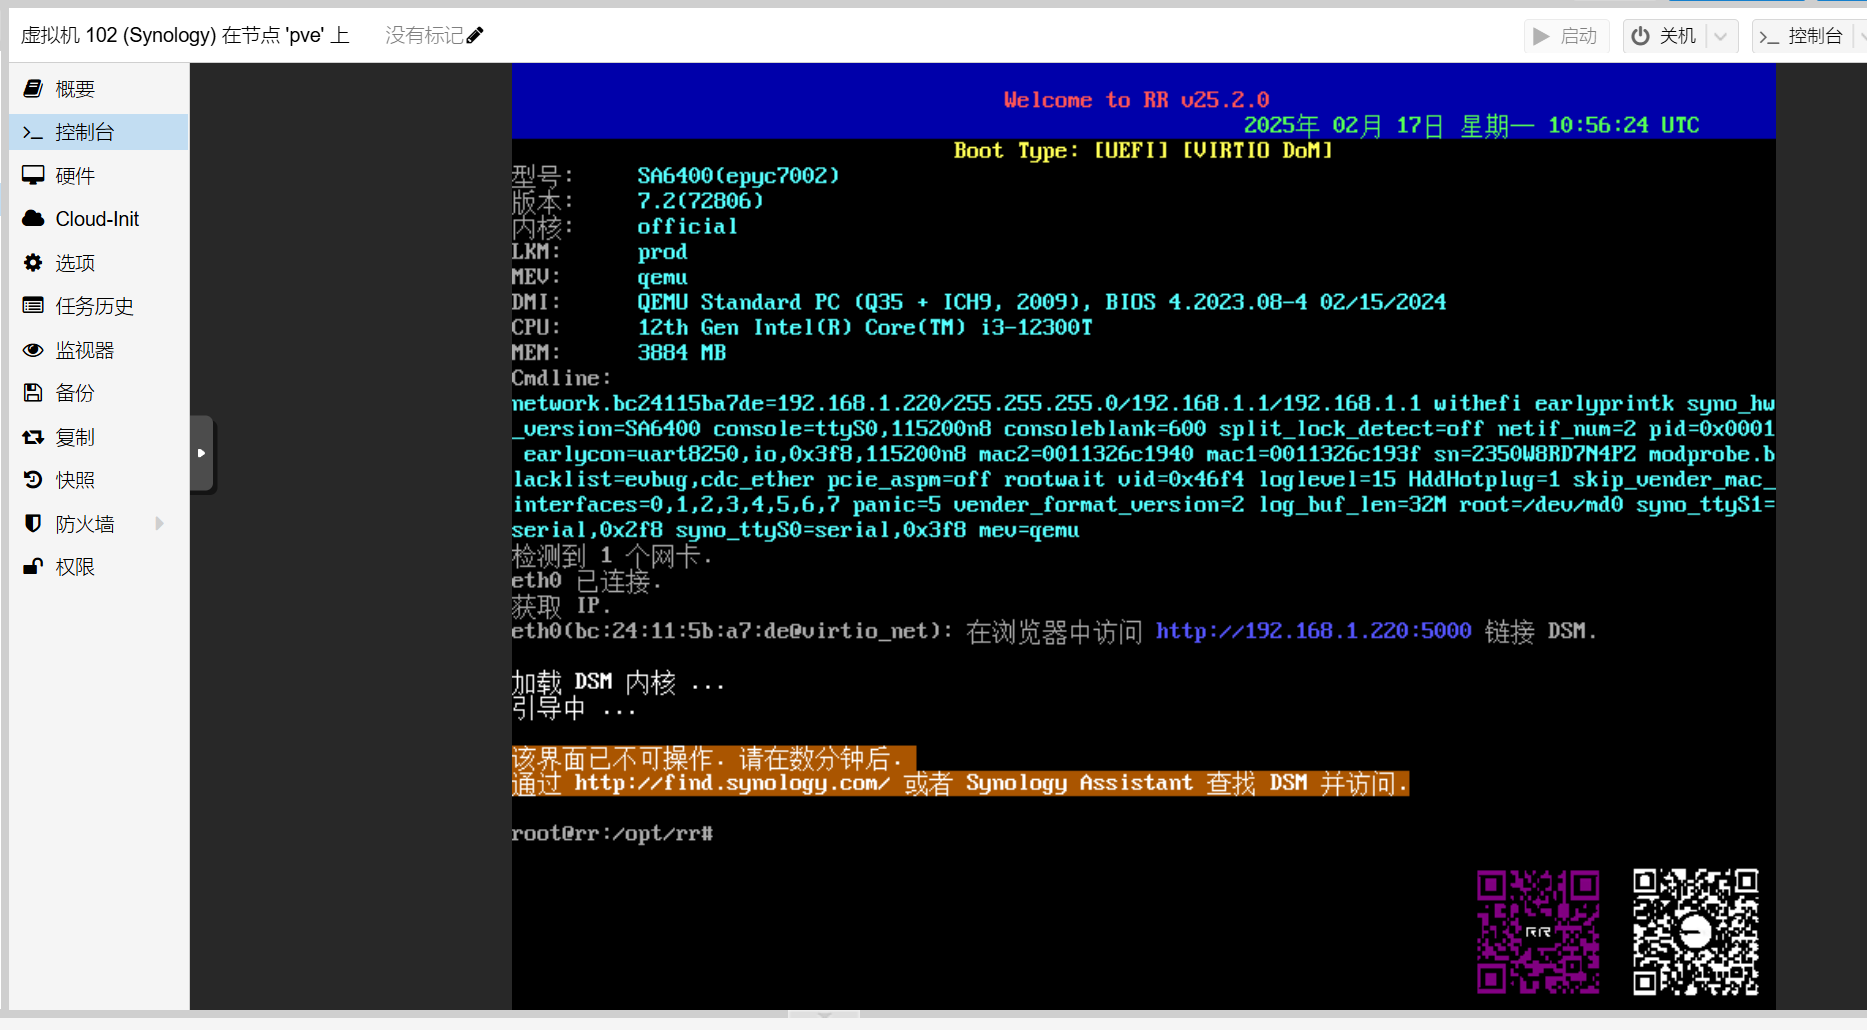The height and width of the screenshot is (1030, 1867).
Task: Click the 3884 MB memory value
Action: click(682, 353)
